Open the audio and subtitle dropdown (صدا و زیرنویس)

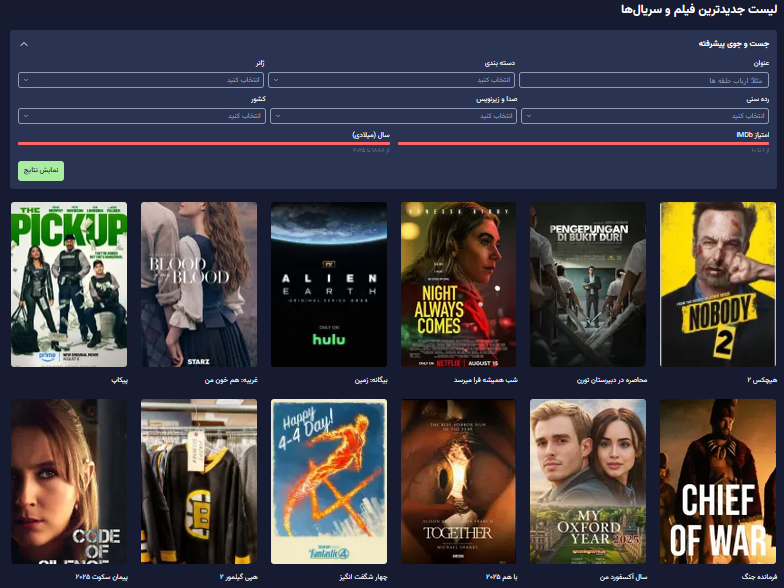pos(394,116)
